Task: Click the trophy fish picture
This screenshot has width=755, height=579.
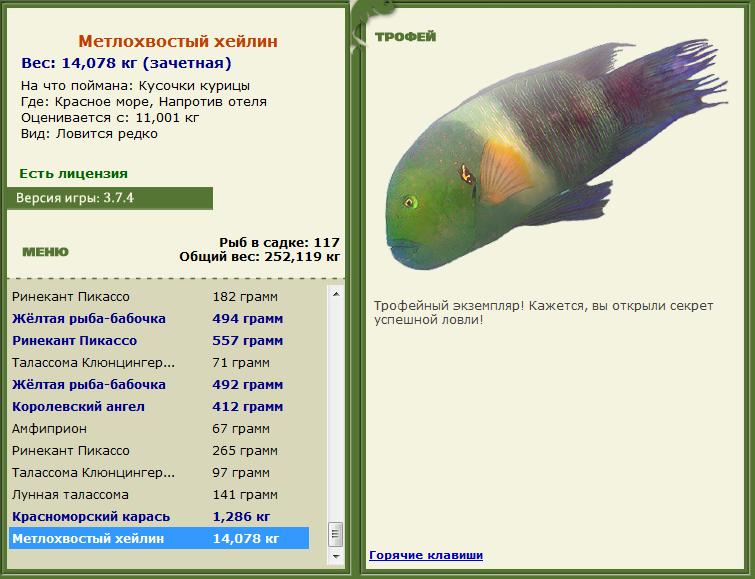Action: 556,154
